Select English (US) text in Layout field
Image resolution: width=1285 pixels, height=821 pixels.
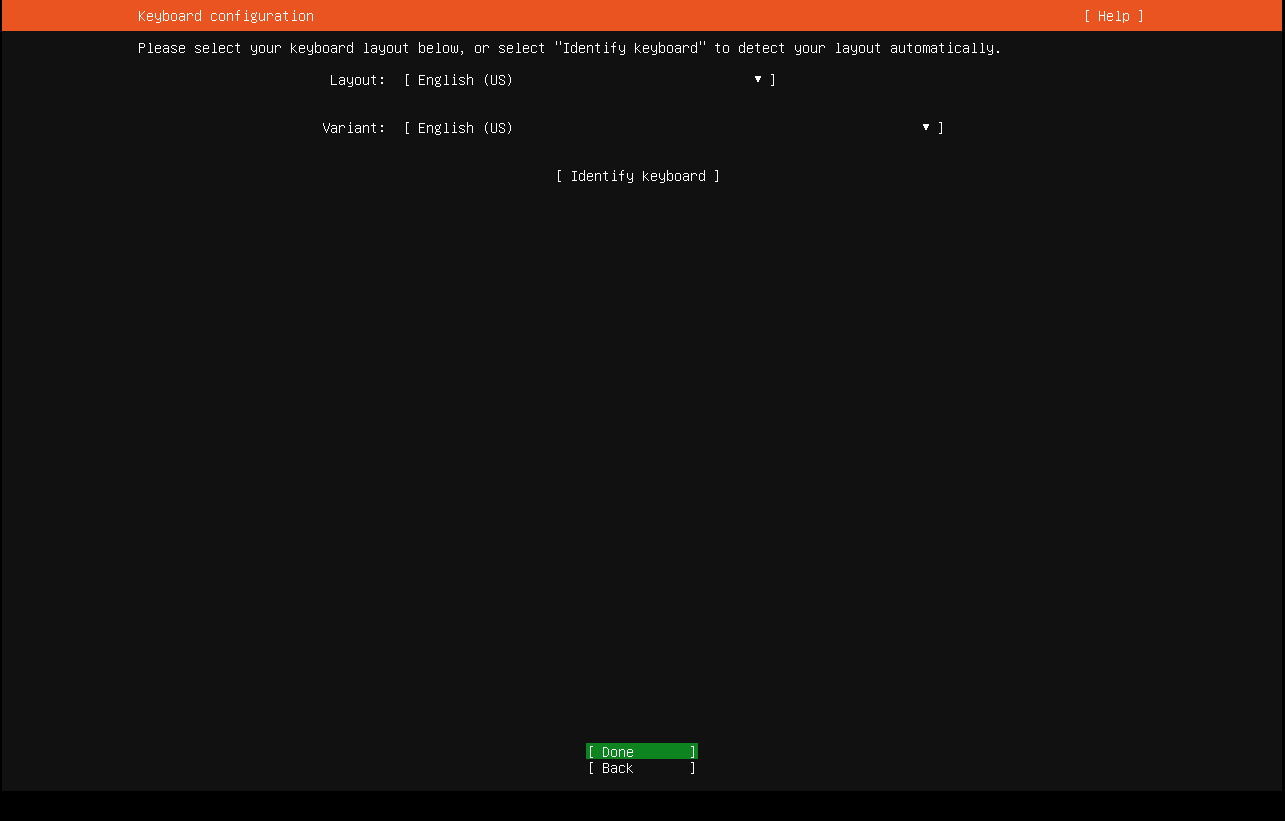coord(465,80)
